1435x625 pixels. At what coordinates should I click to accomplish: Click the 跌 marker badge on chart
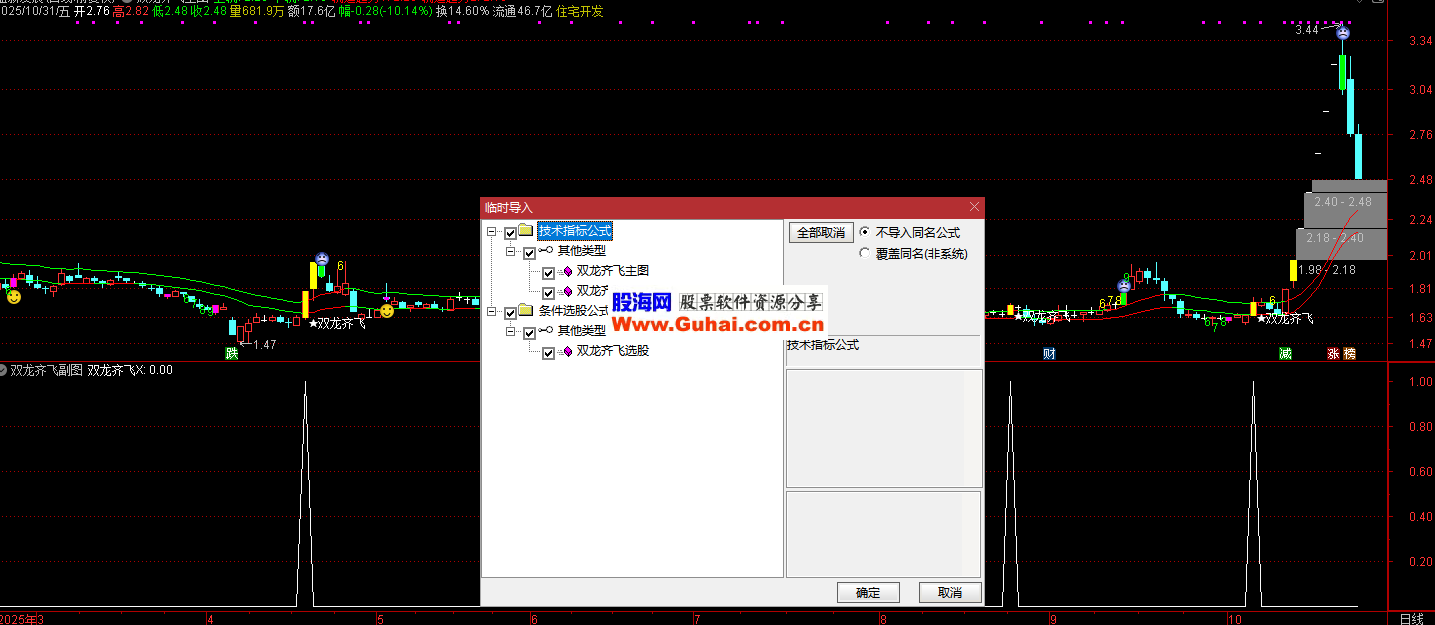[x=232, y=353]
